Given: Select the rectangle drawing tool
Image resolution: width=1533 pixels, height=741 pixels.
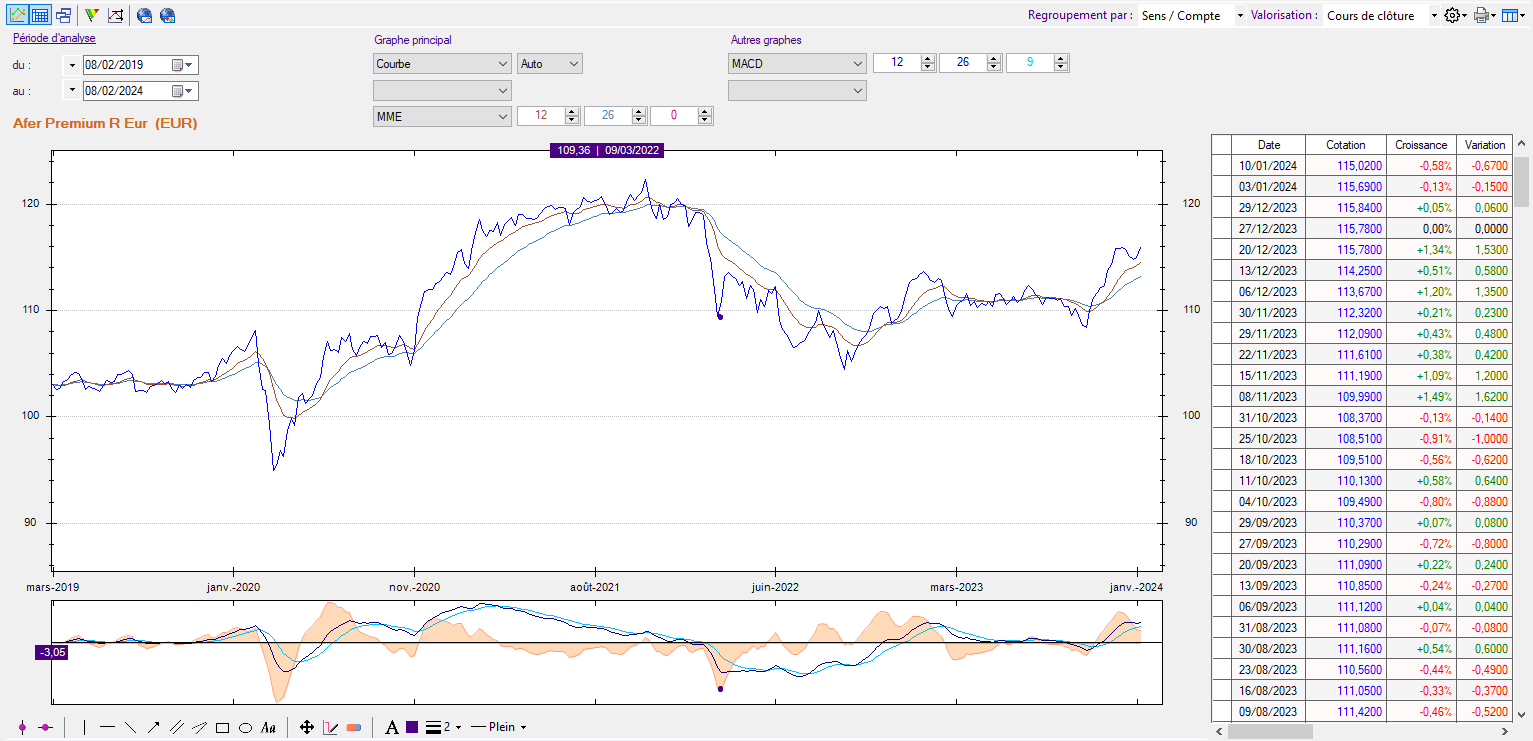Looking at the screenshot, I should (222, 728).
